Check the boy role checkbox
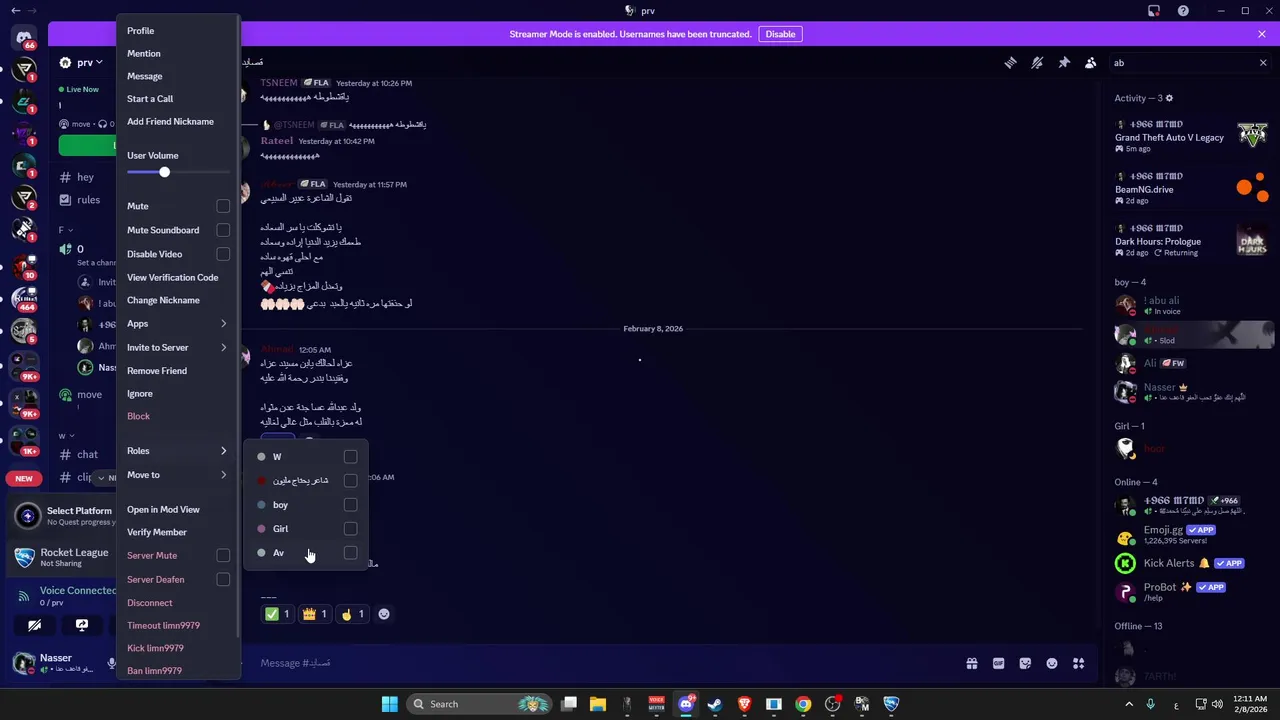Viewport: 1280px width, 720px height. [x=350, y=505]
